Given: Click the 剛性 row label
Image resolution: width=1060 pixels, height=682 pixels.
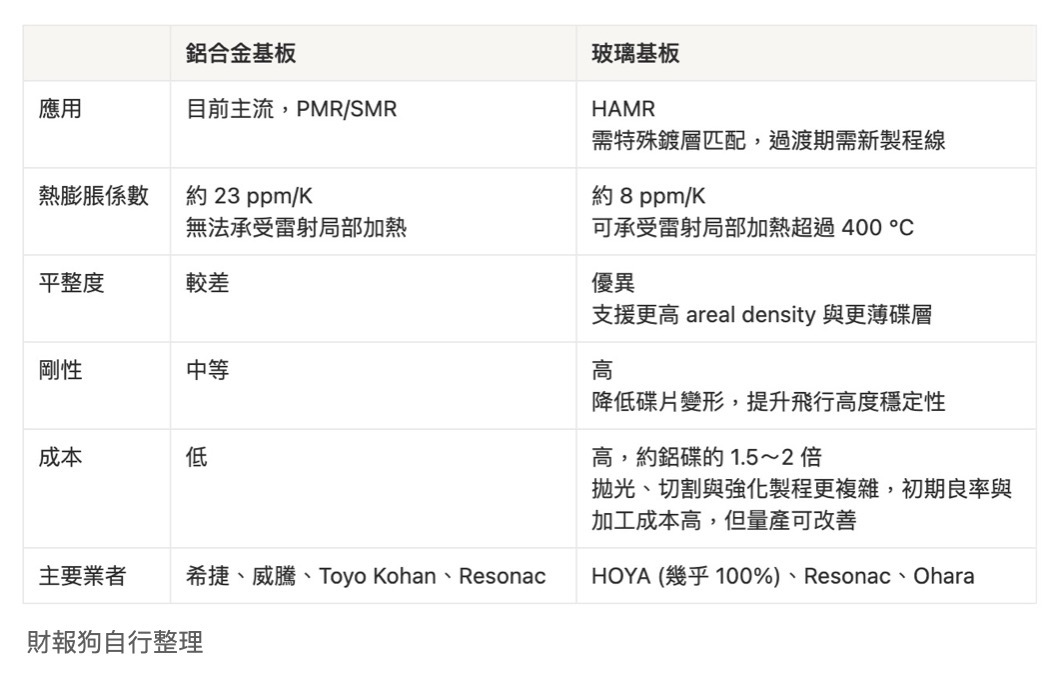Looking at the screenshot, I should click(60, 370).
